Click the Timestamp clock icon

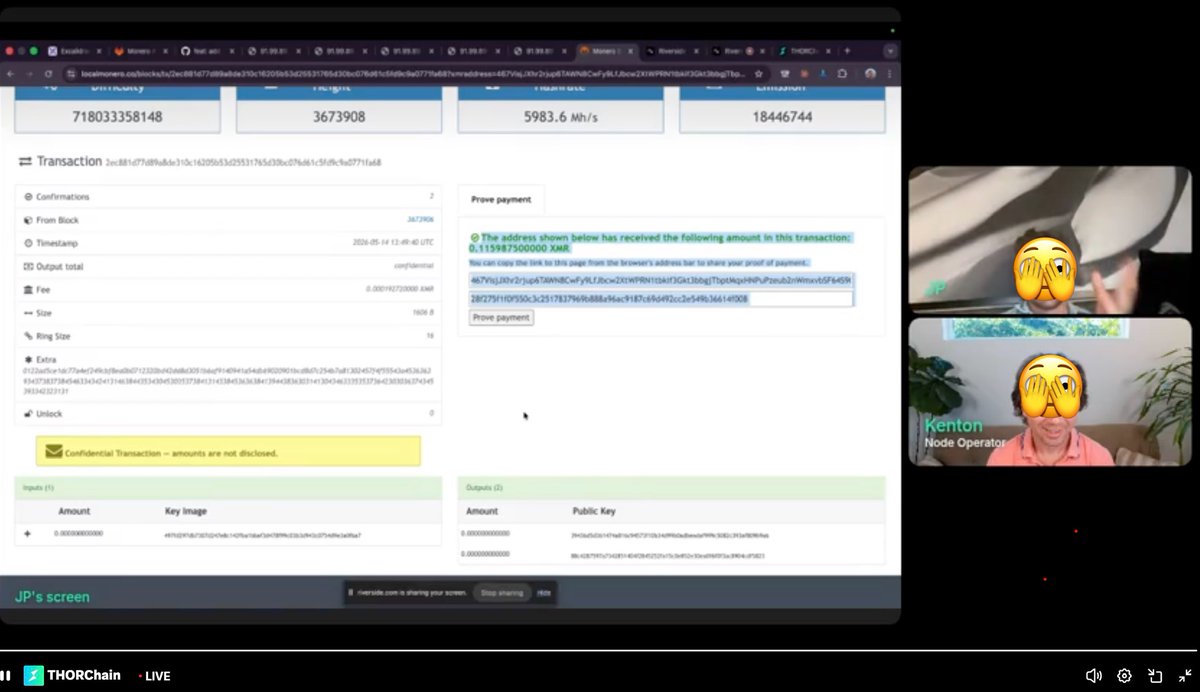pos(27,243)
